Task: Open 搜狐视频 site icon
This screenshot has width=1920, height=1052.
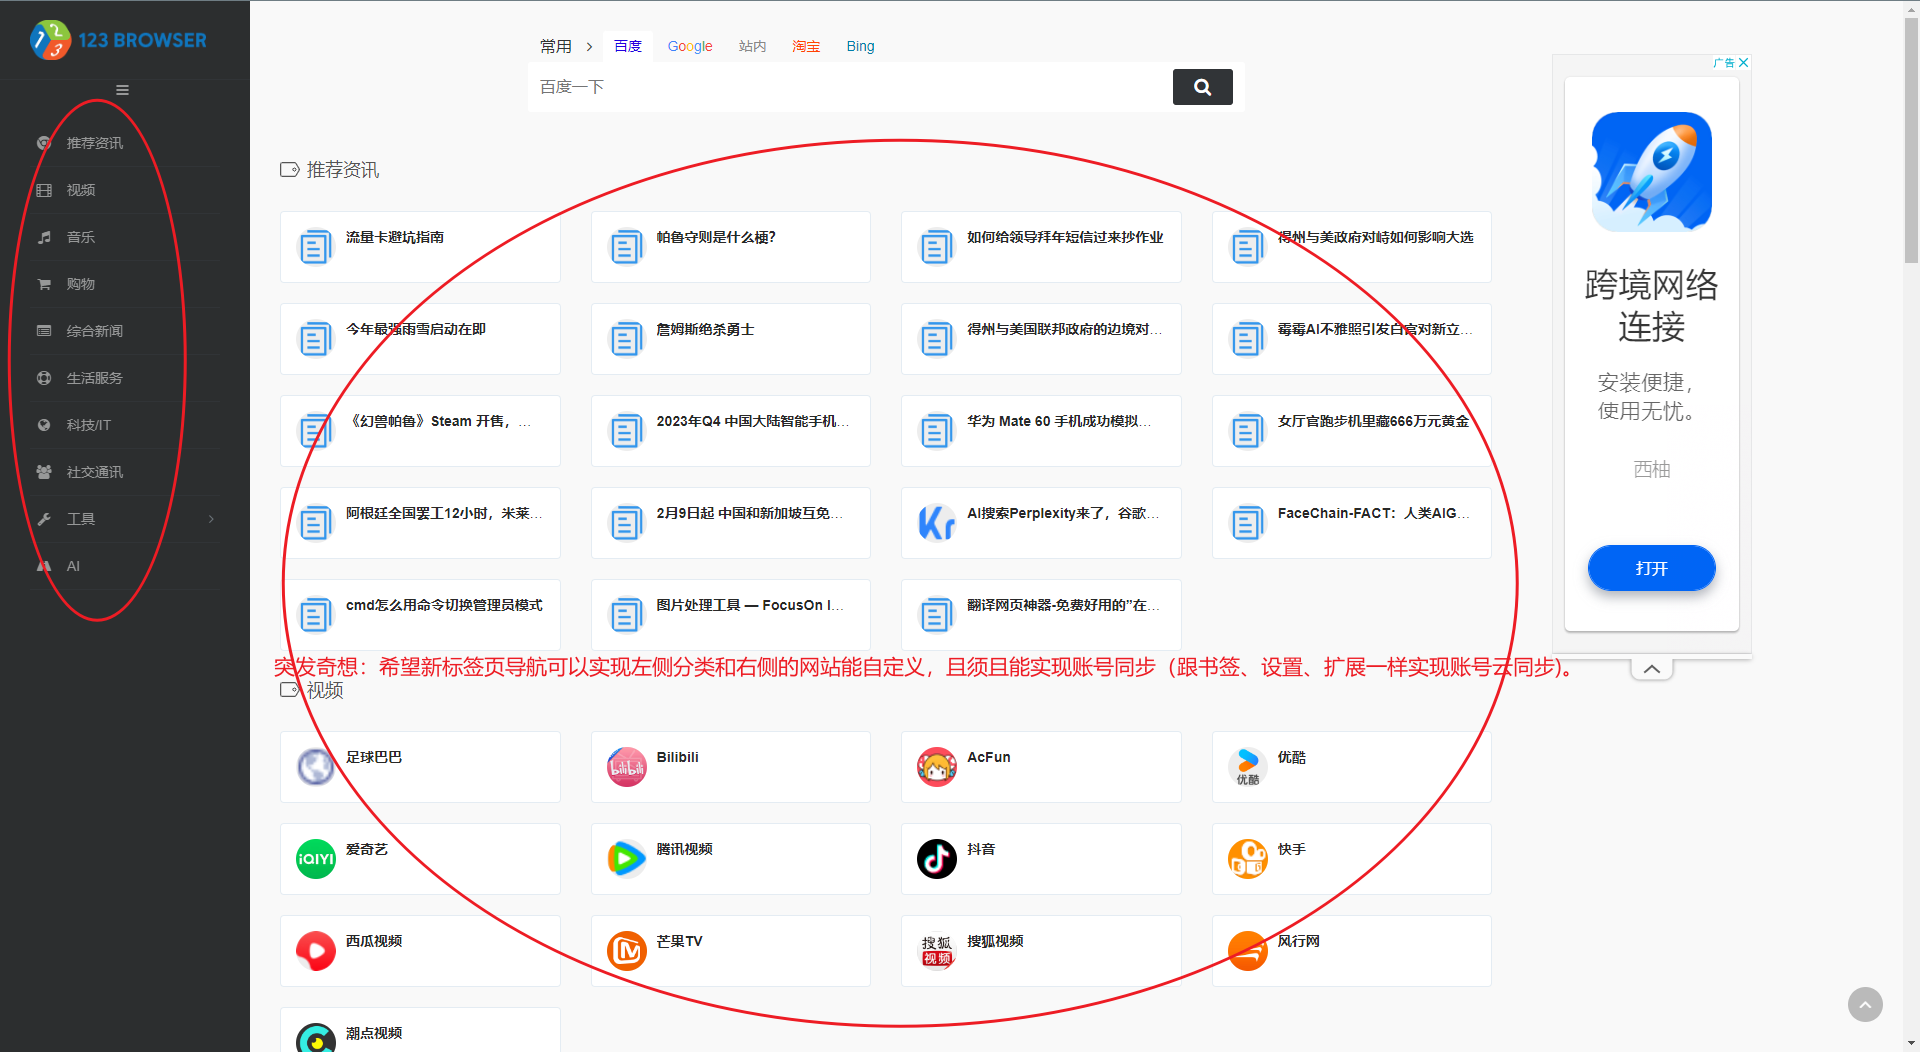Action: point(937,951)
